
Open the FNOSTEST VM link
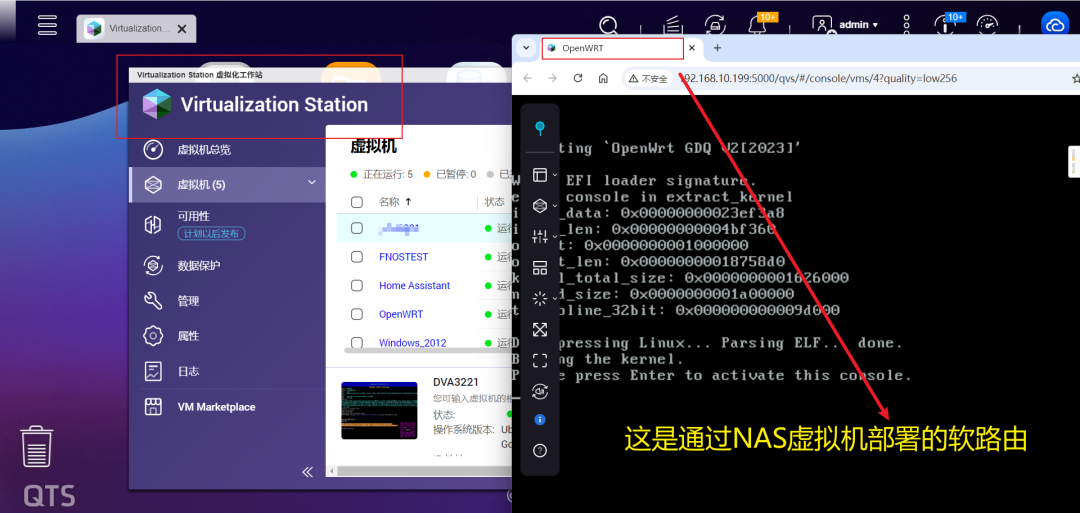(x=404, y=257)
